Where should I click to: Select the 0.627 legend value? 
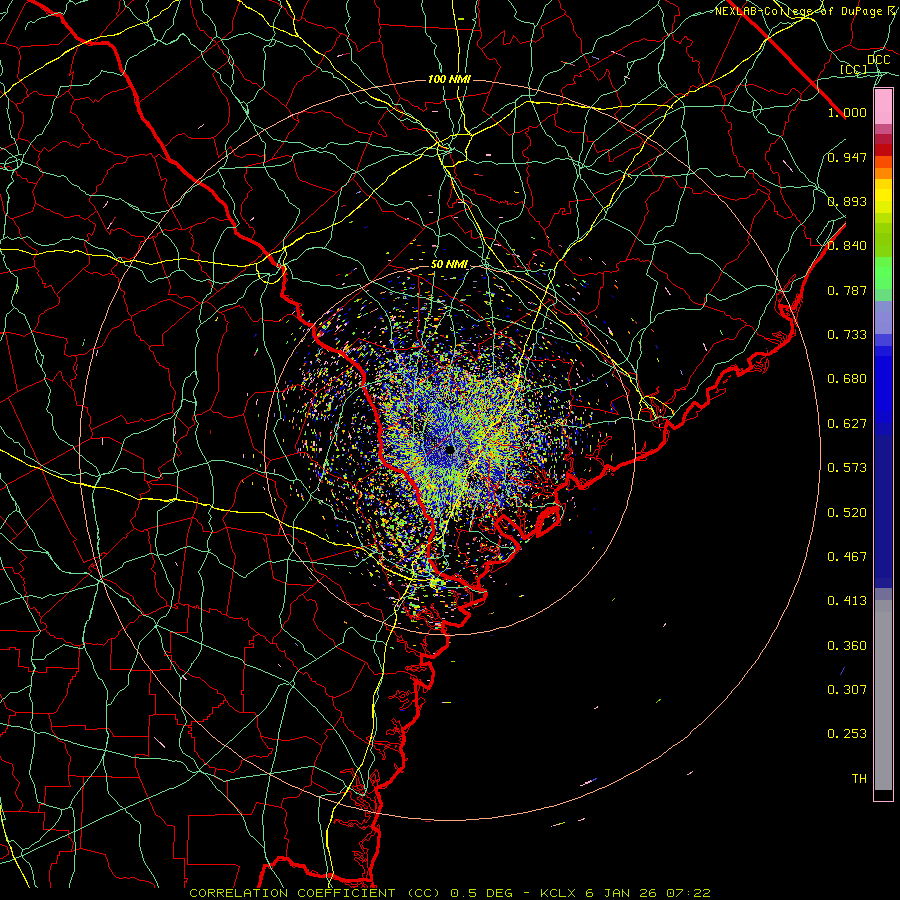847,424
